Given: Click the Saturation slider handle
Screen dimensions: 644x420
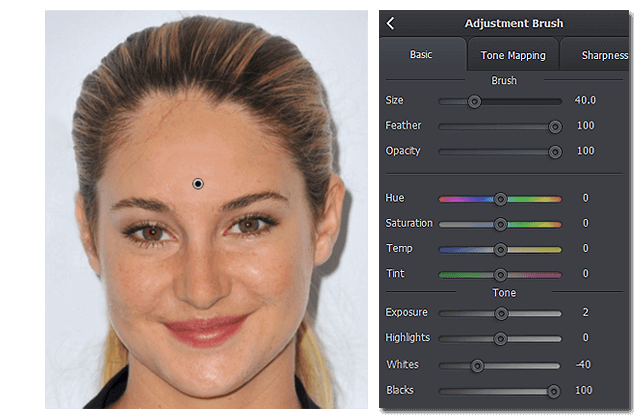Looking at the screenshot, I should (500, 224).
